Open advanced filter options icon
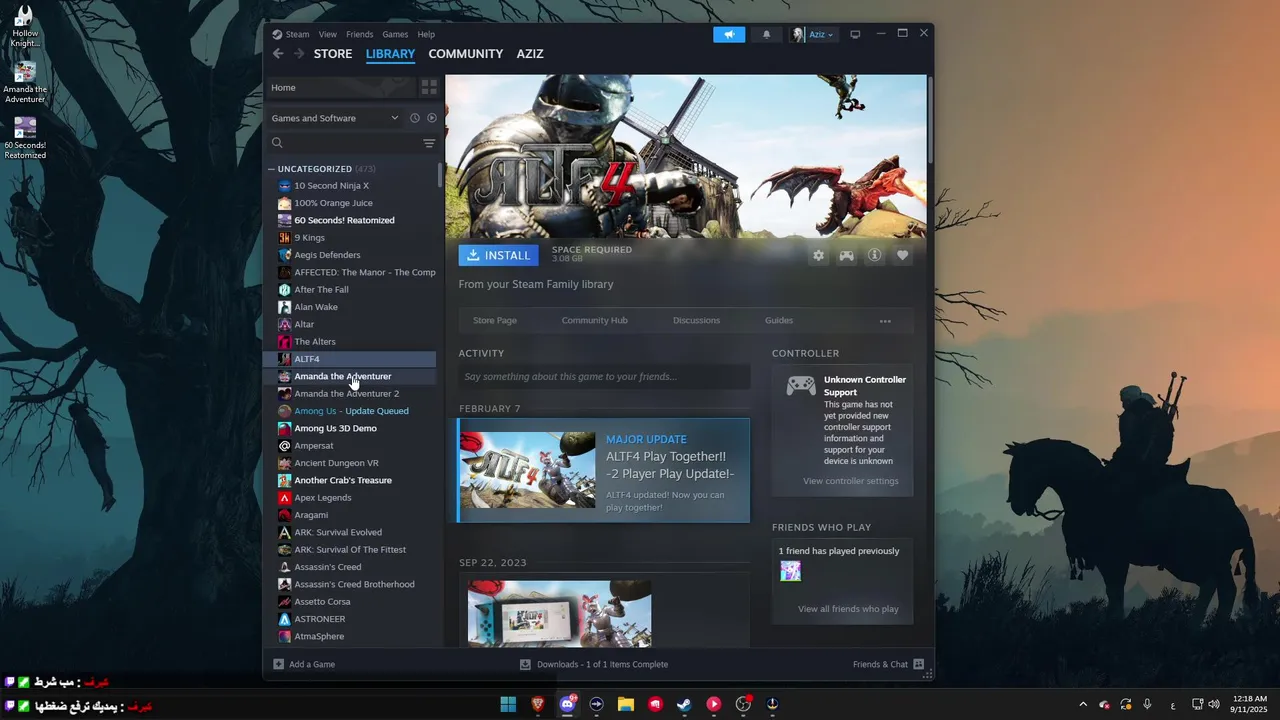The image size is (1280, 720). [429, 143]
